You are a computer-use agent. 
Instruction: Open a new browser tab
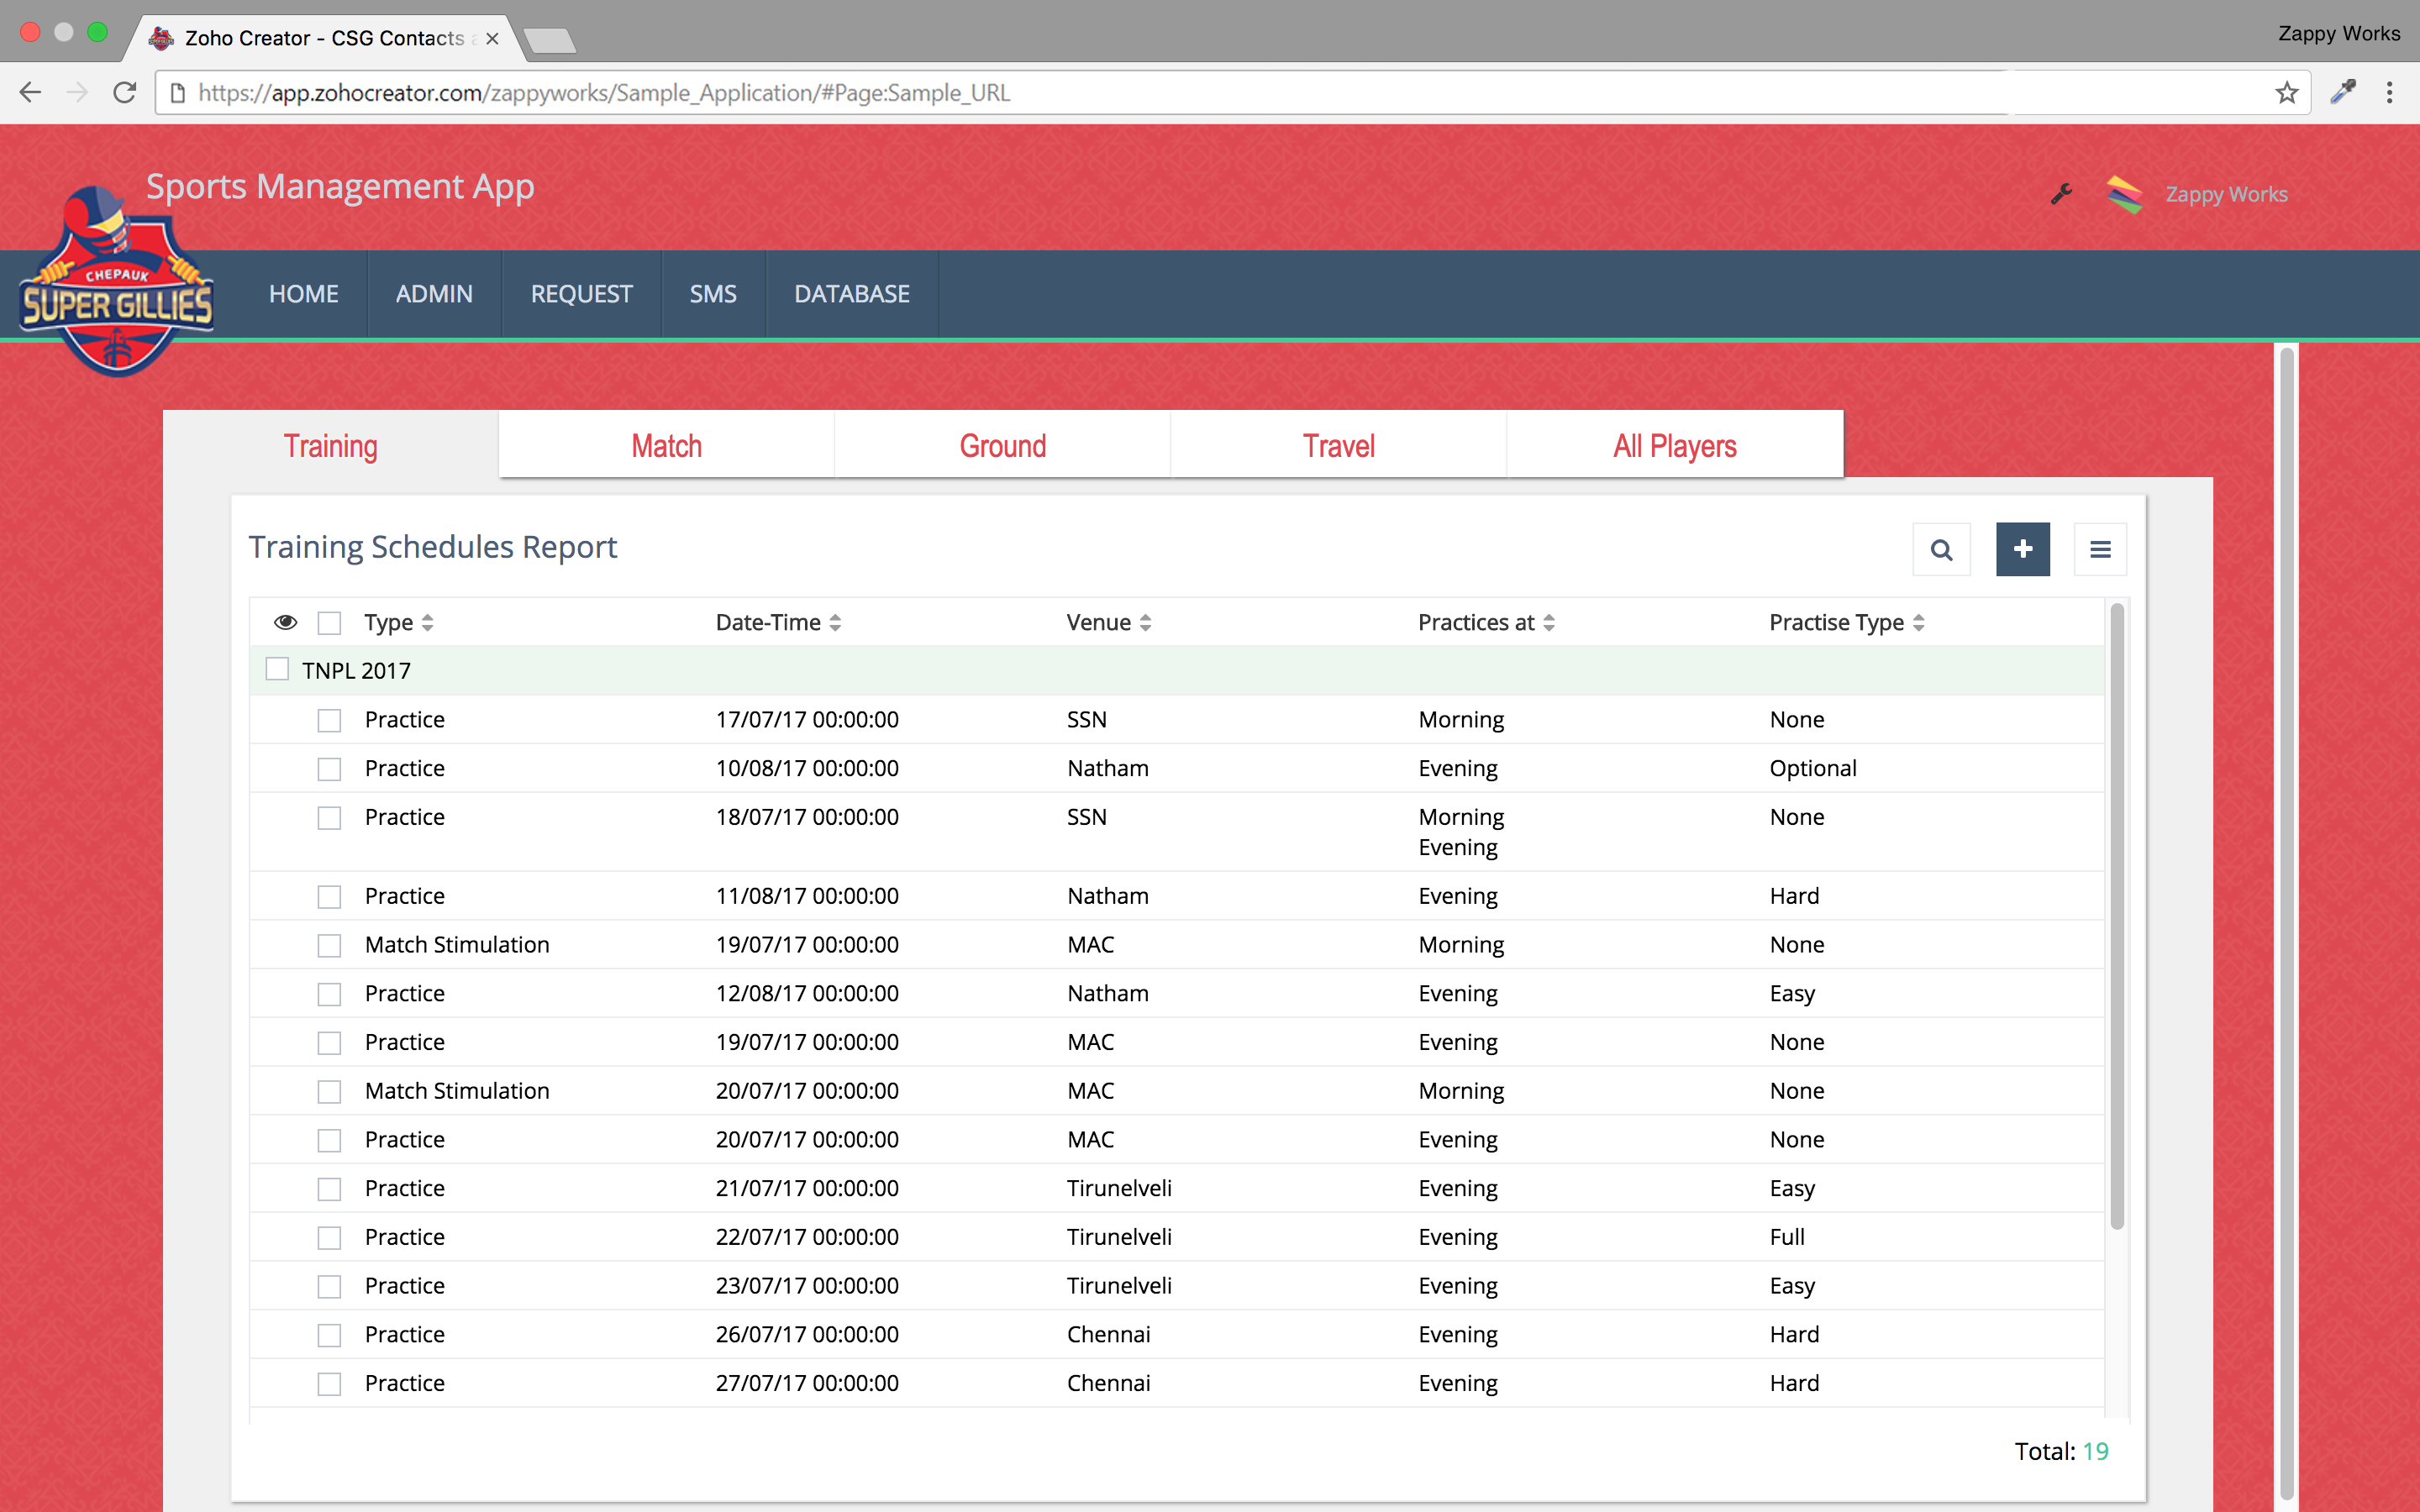tap(549, 40)
